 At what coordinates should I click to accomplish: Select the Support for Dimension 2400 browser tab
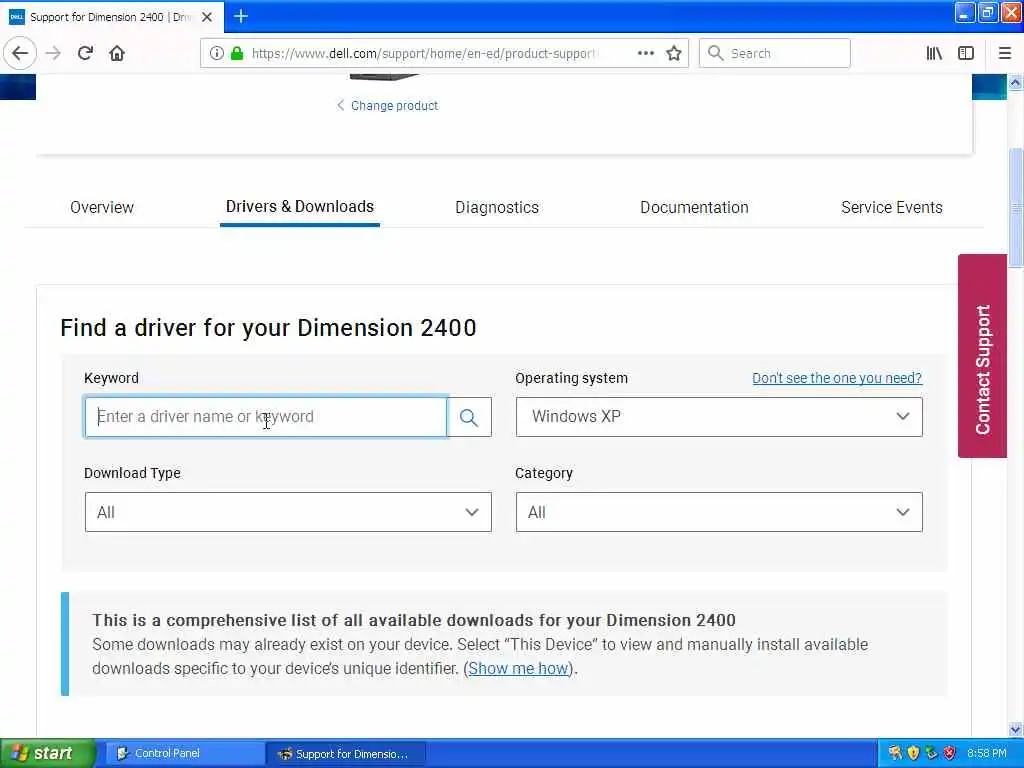[110, 17]
